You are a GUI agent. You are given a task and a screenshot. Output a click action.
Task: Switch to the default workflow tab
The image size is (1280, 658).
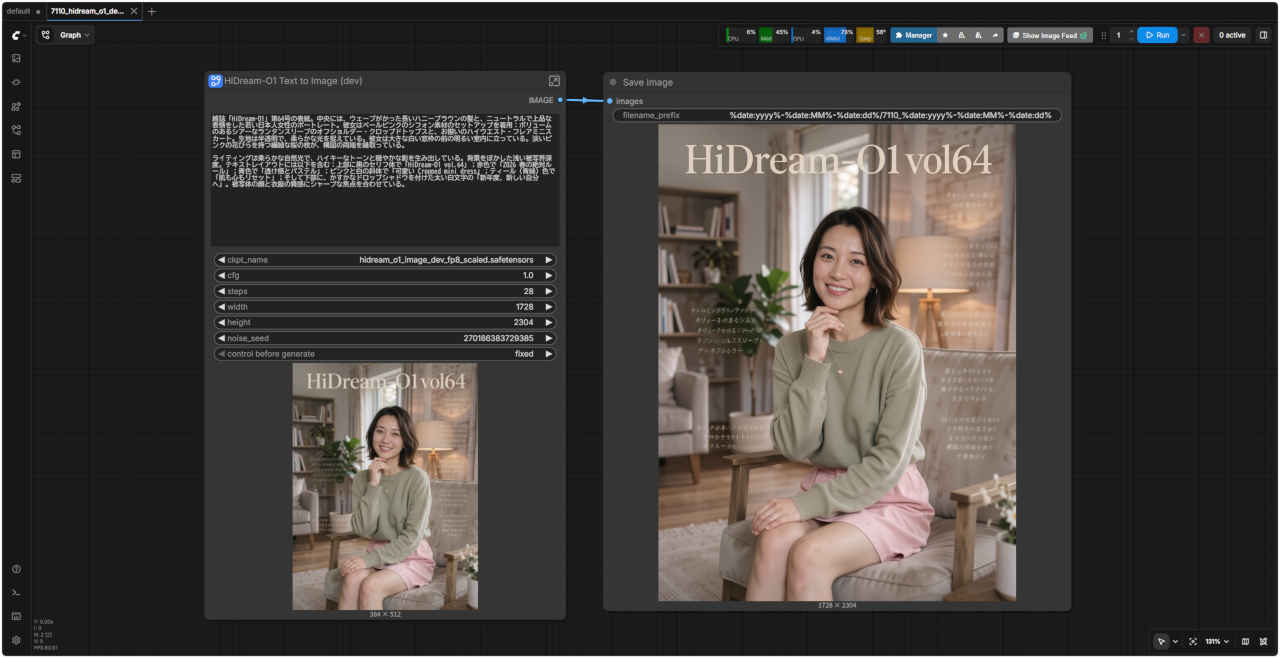18,11
